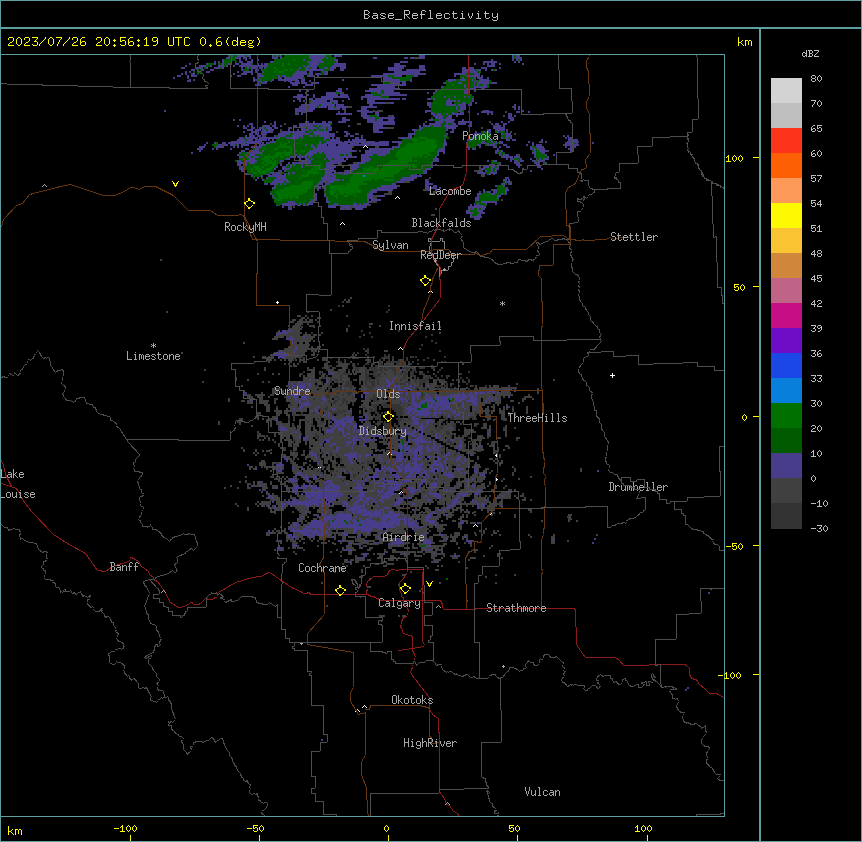Click the Innisfail town label
Screen dimensions: 862x842
(415, 326)
